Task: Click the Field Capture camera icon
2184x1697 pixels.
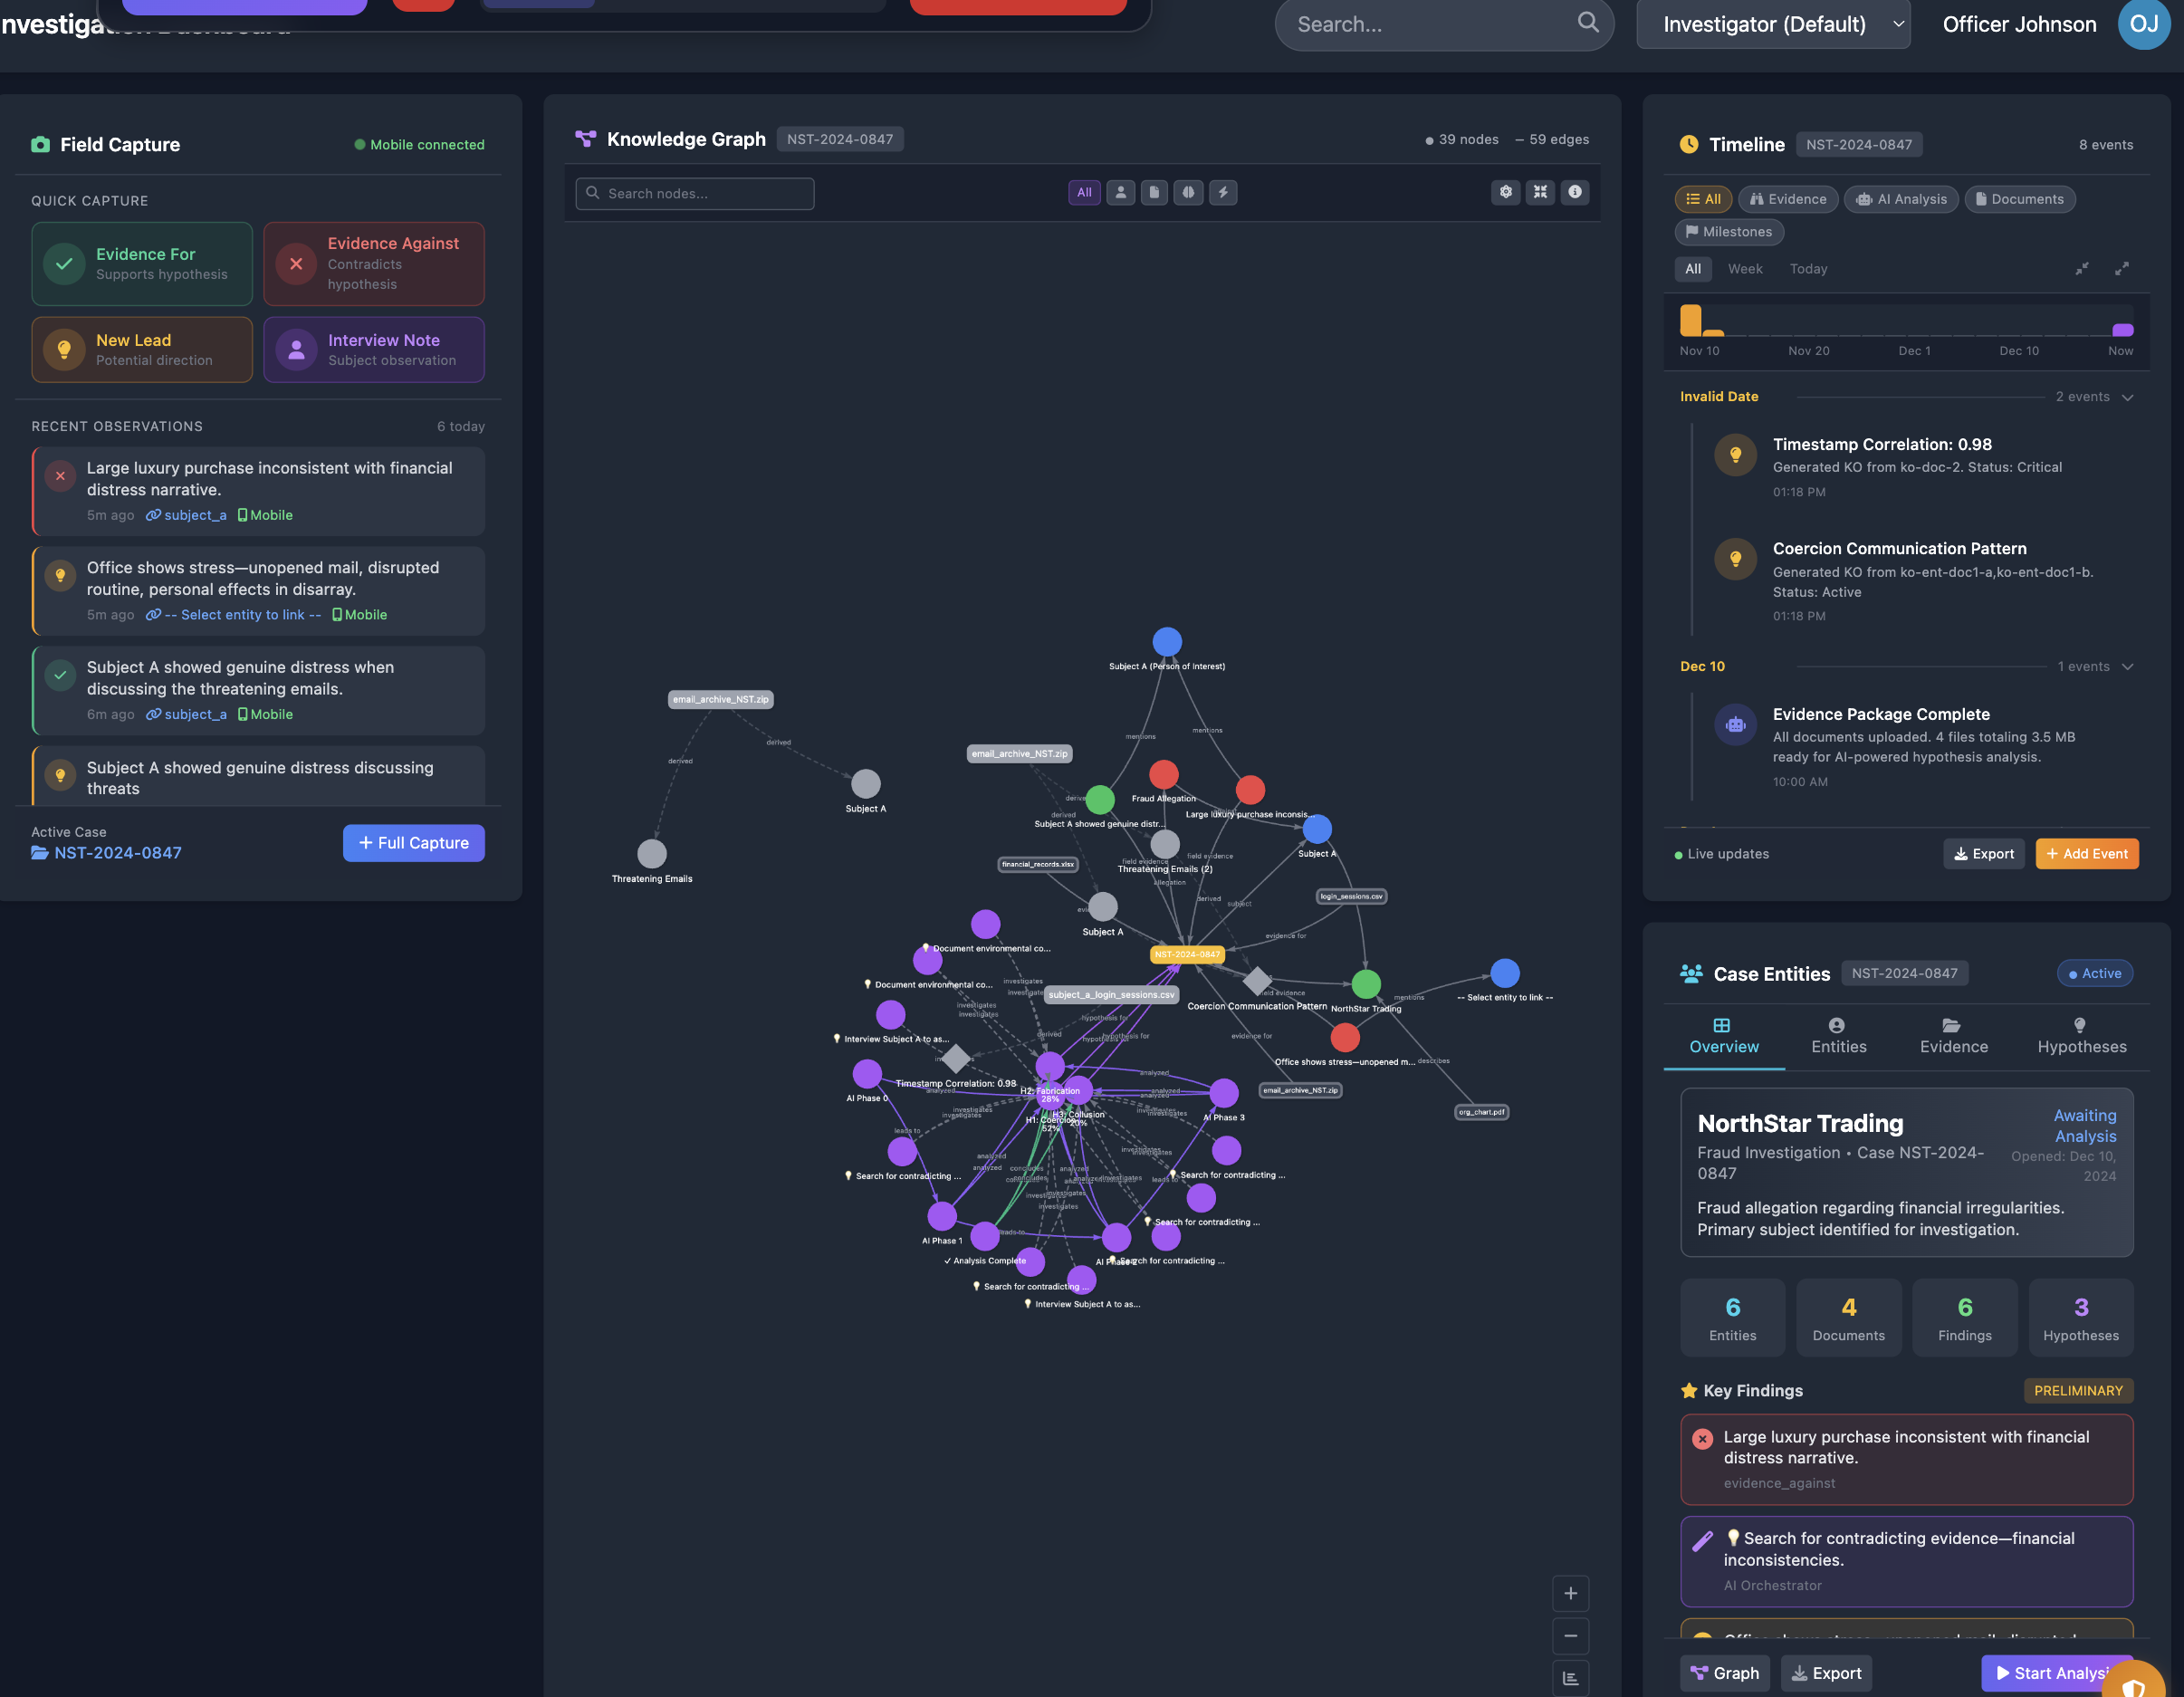Action: [40, 144]
